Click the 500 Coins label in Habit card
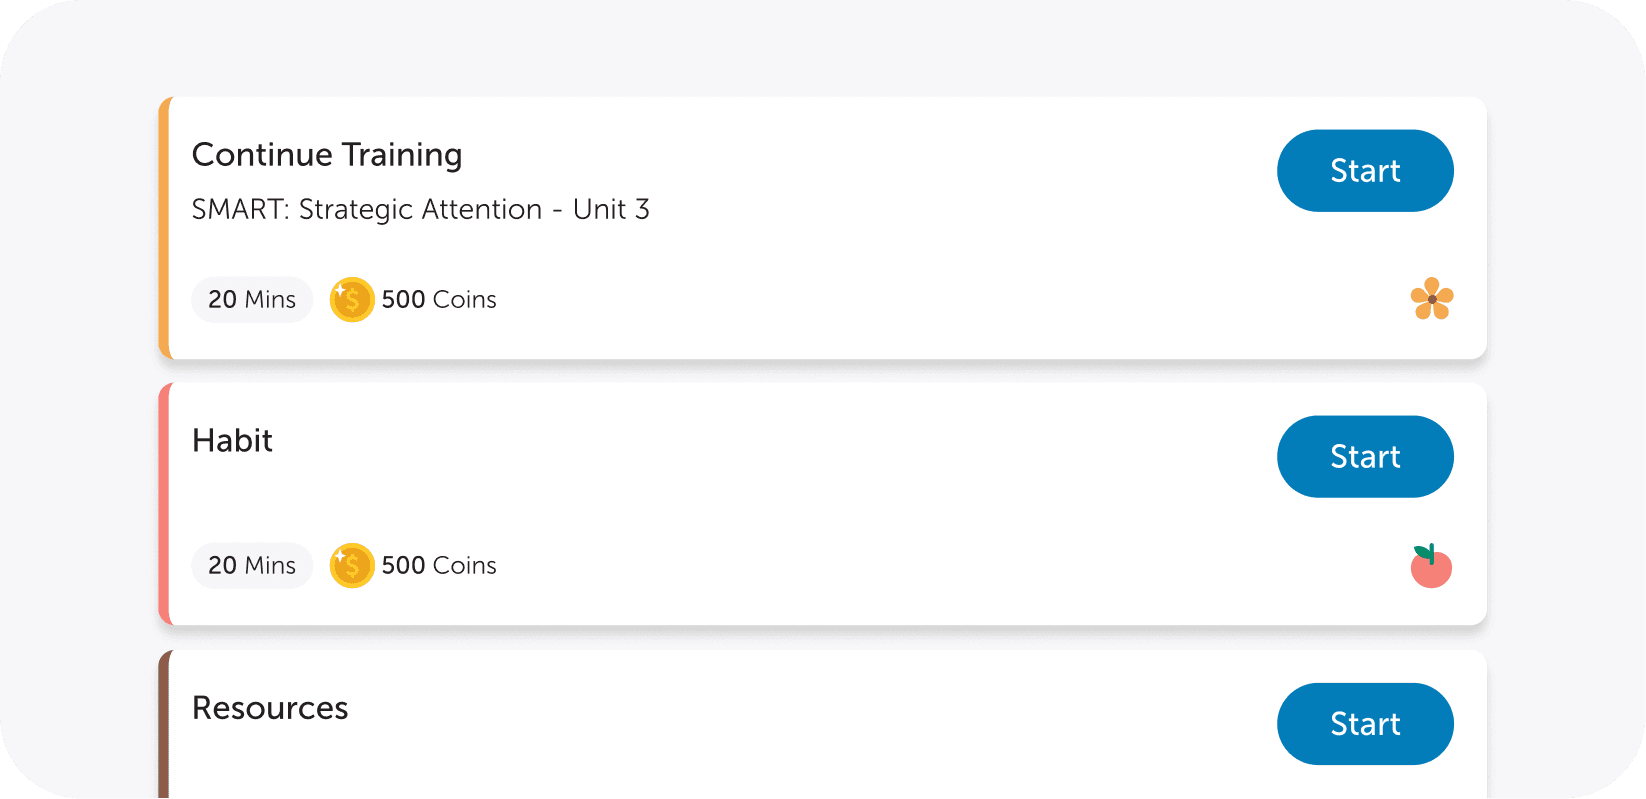The width and height of the screenshot is (1646, 799). 439,566
